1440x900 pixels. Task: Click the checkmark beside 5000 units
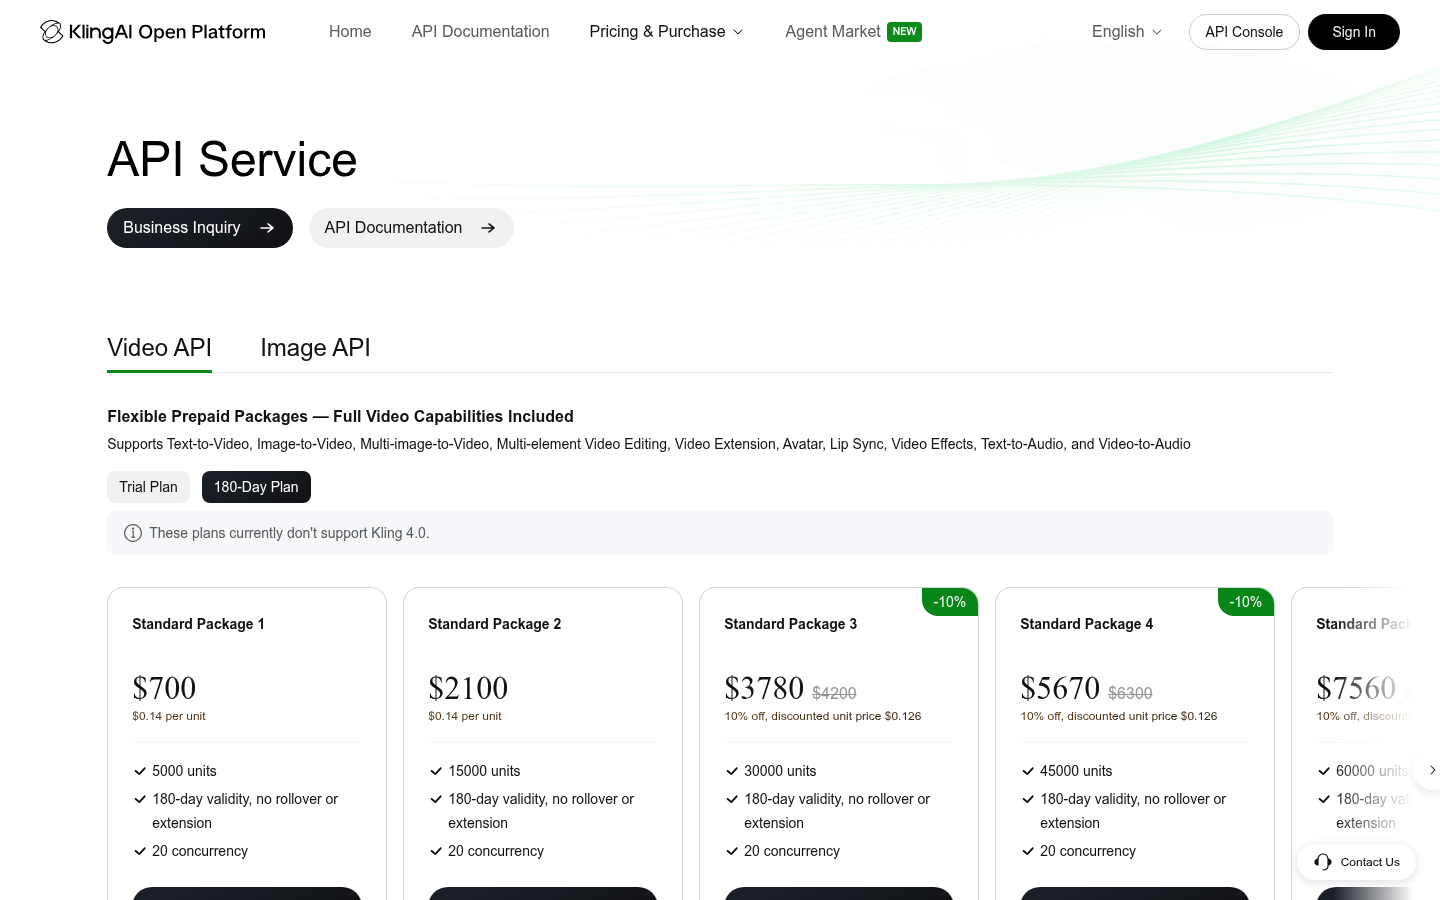(140, 771)
